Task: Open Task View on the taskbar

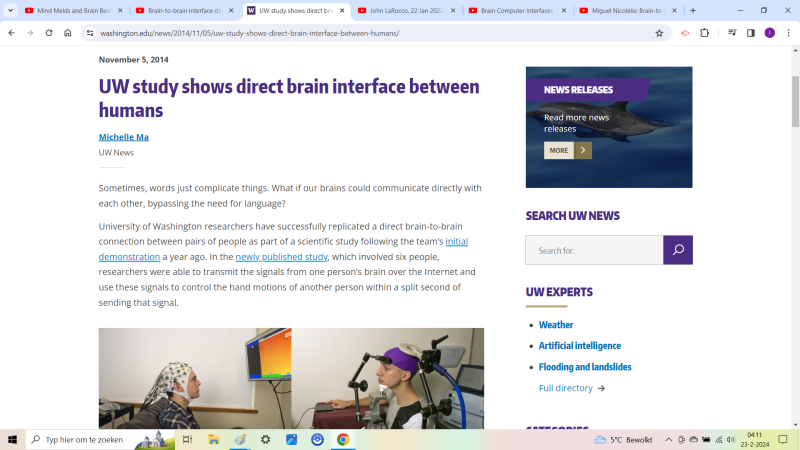Action: (187, 439)
